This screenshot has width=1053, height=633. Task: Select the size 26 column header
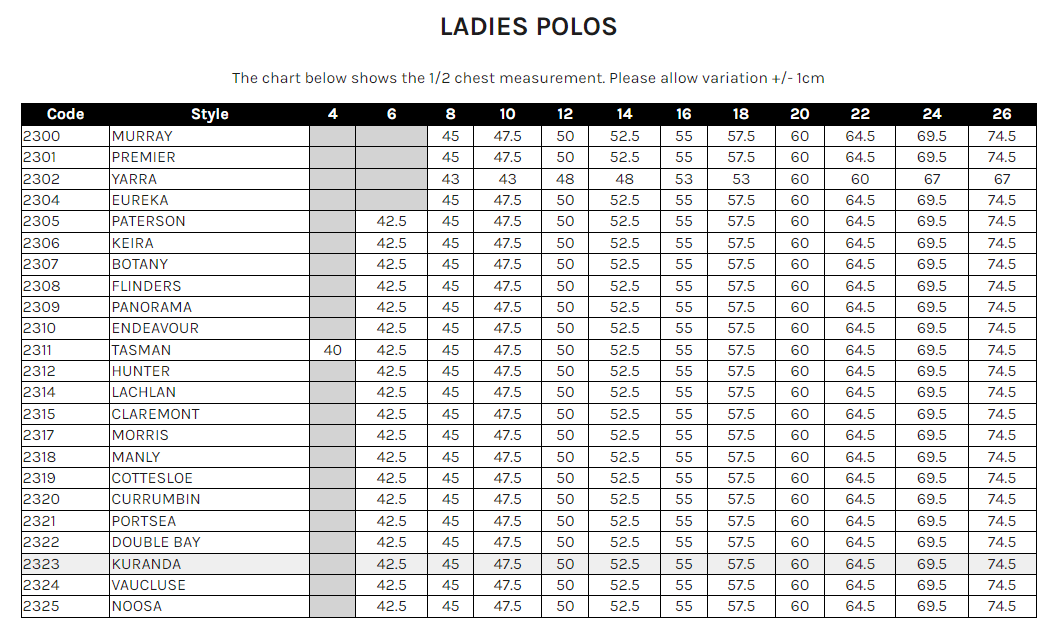click(1001, 114)
